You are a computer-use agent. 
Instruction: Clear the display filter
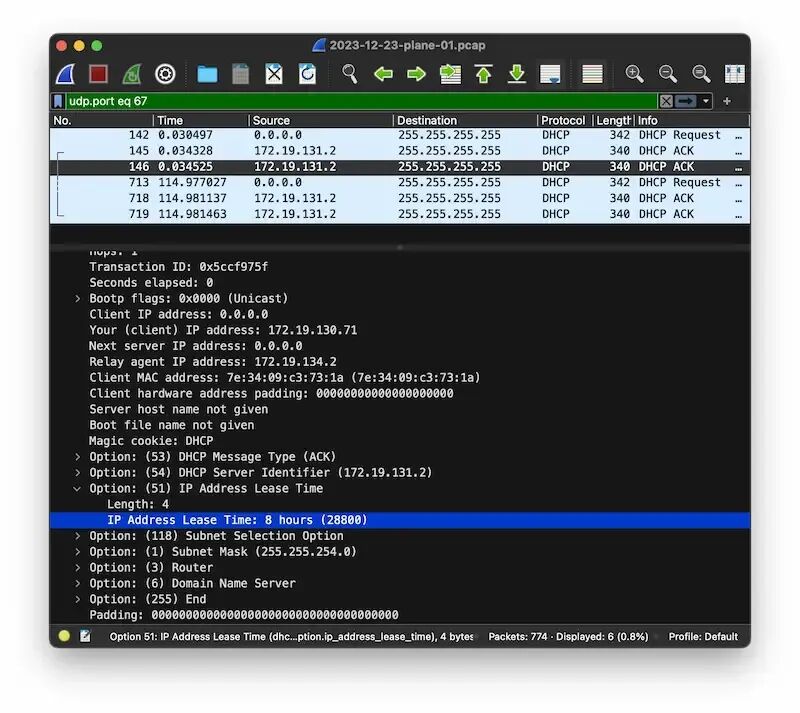pos(666,101)
